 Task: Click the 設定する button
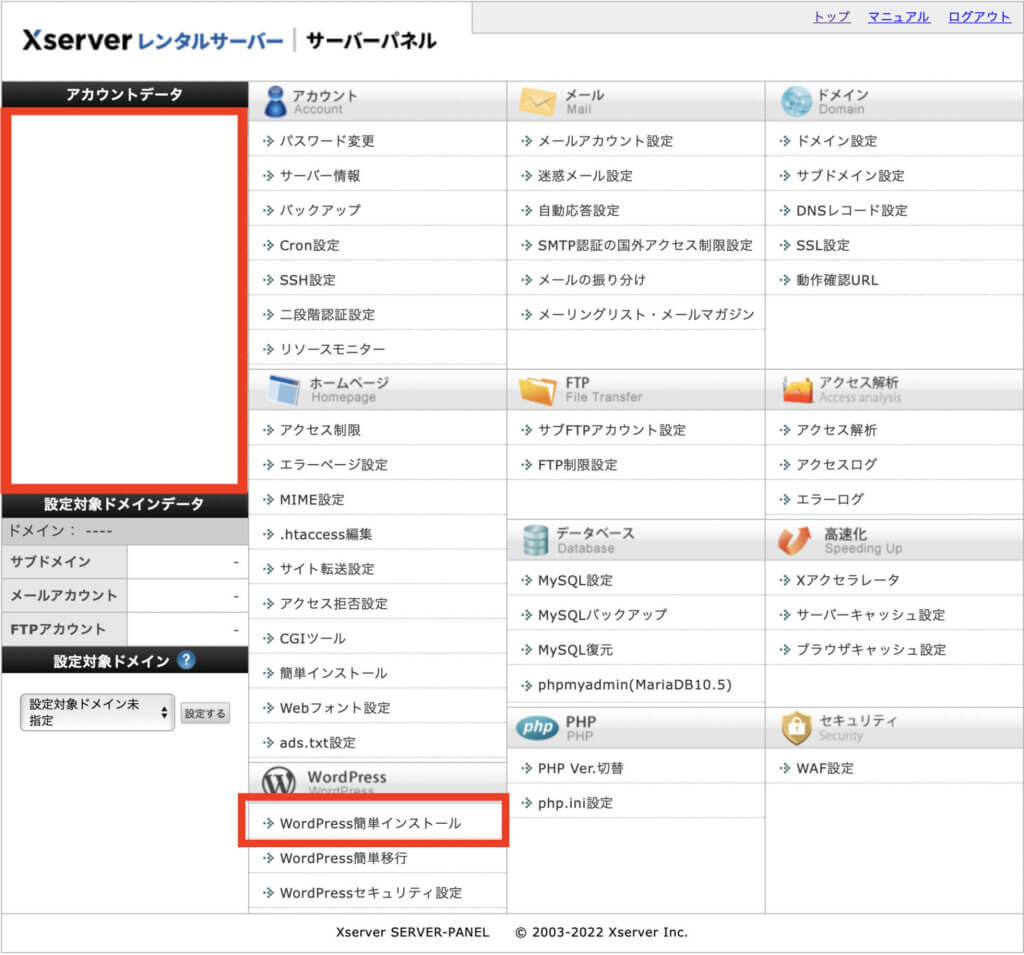[x=205, y=713]
